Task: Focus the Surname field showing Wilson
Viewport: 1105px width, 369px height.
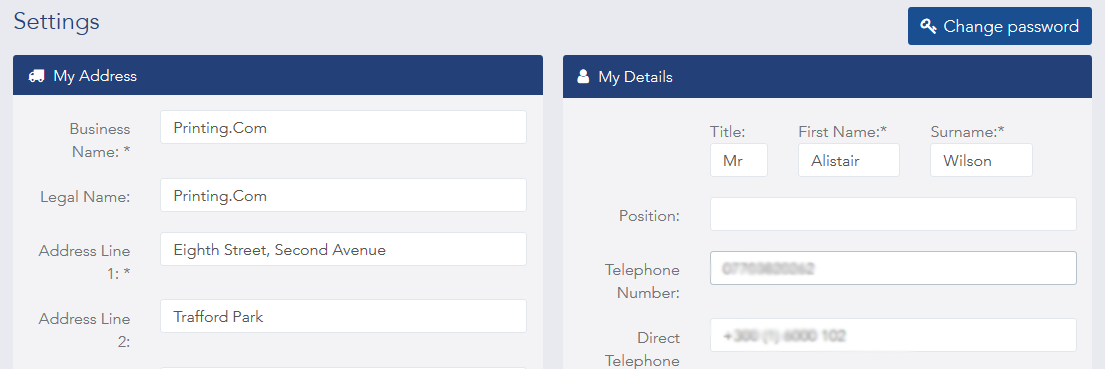Action: point(981,161)
